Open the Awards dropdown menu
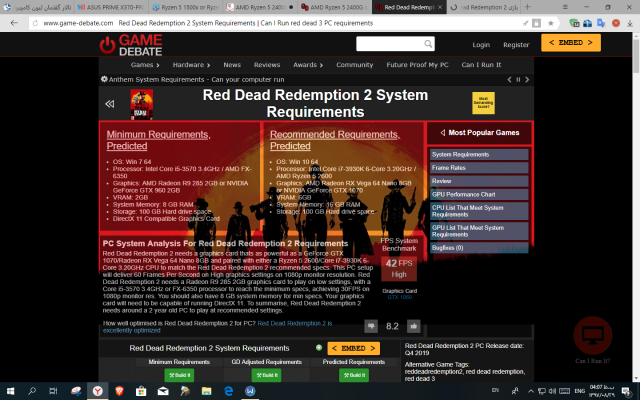The image size is (640, 400). [x=308, y=65]
